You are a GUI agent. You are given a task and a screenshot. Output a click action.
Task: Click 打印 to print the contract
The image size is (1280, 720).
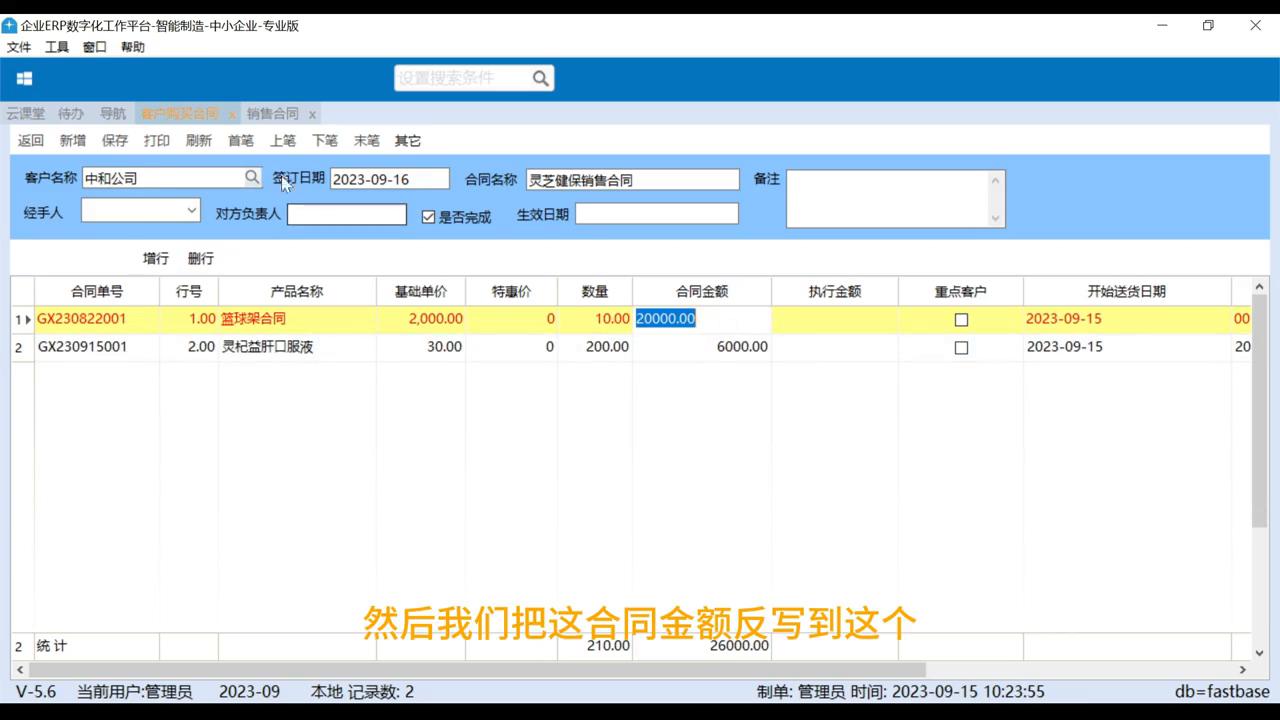coord(156,140)
